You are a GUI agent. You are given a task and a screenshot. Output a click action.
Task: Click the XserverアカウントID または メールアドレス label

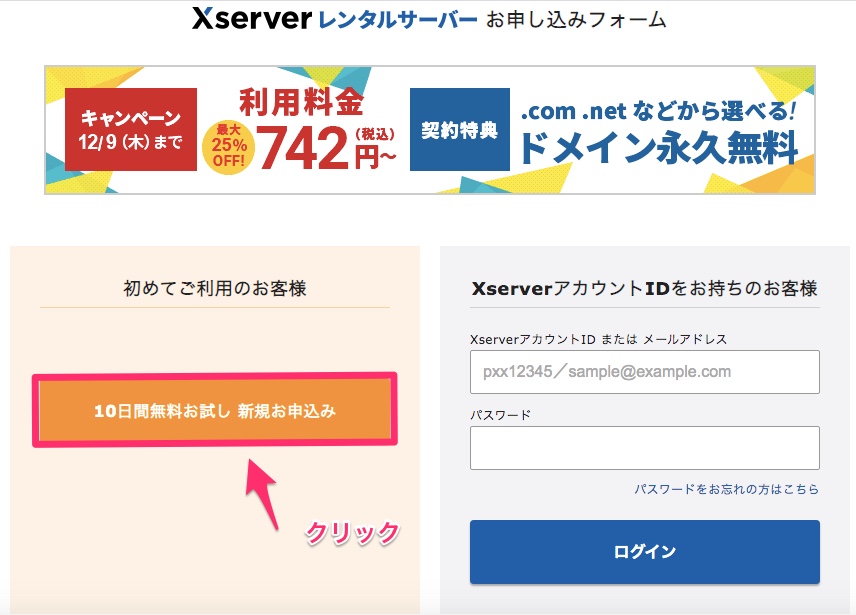pyautogui.click(x=598, y=339)
